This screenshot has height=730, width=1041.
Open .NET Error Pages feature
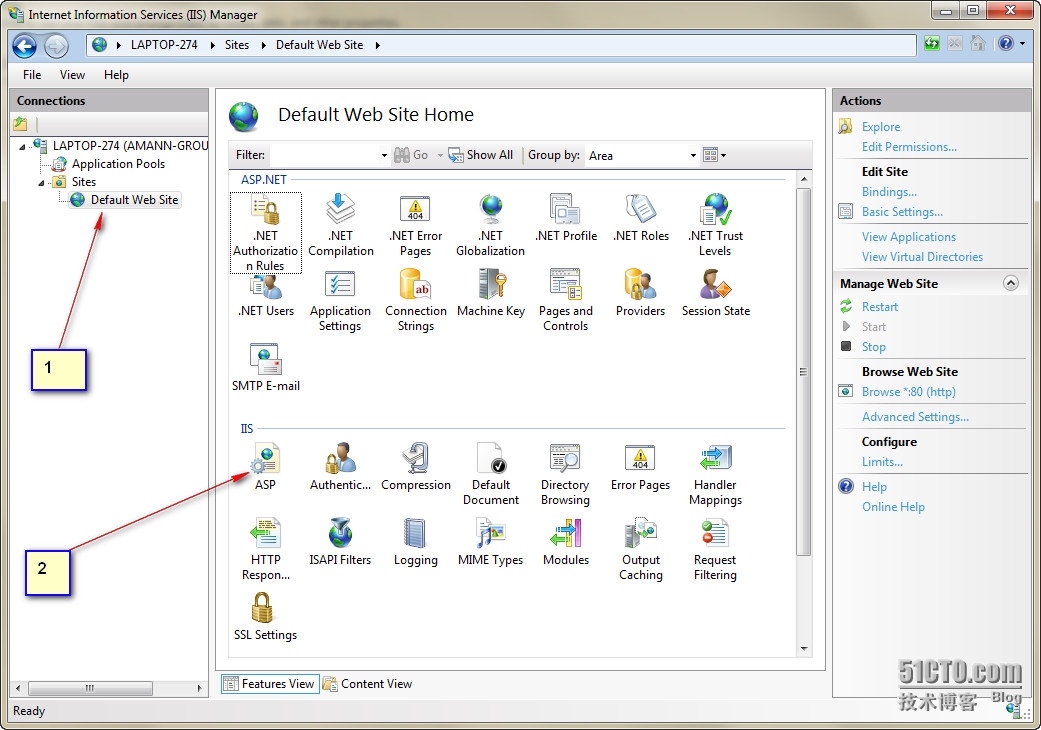[x=416, y=225]
